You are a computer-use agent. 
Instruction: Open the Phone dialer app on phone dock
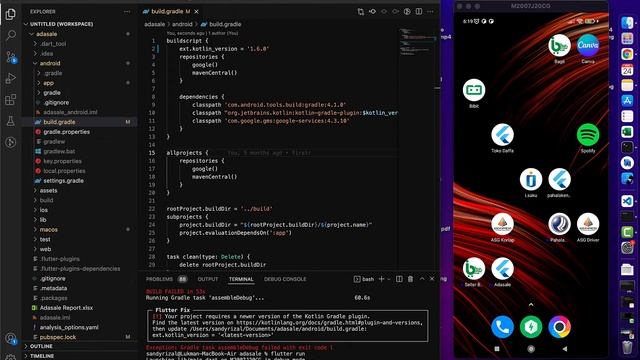pos(502,327)
